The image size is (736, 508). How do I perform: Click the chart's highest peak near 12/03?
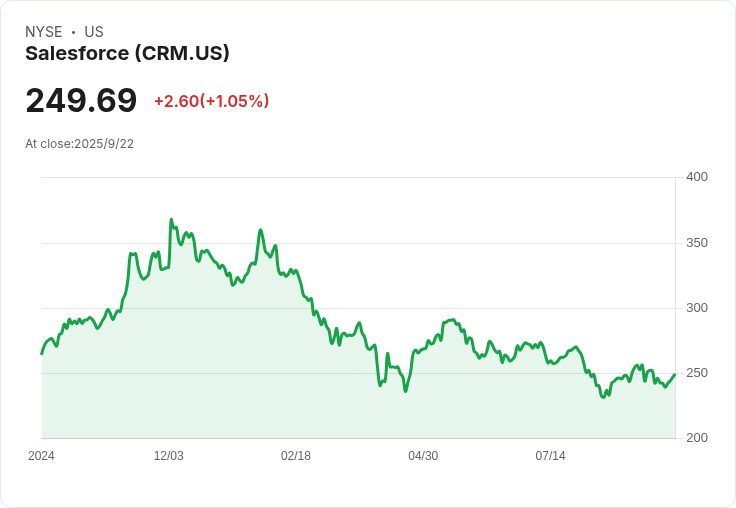click(x=171, y=219)
